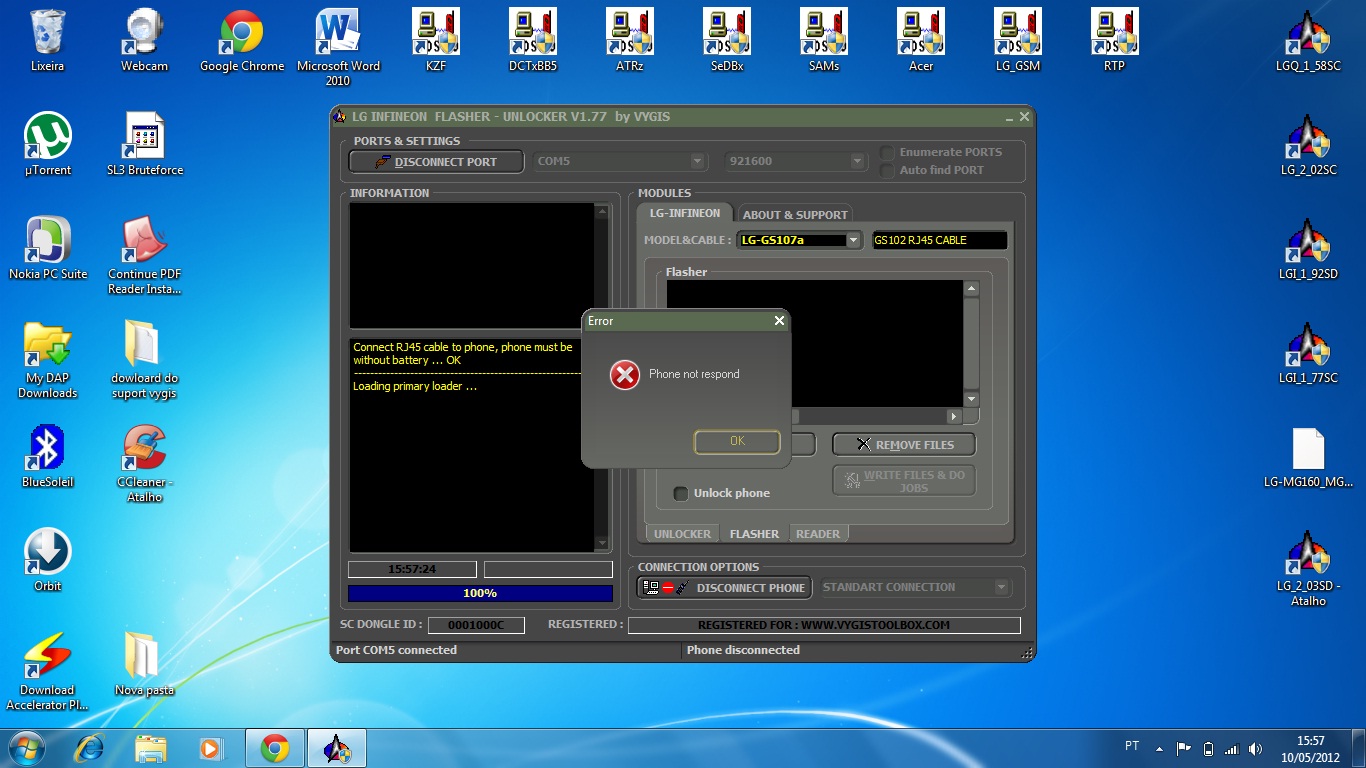Open the LGQ_1_58SC shortcut

(1308, 40)
